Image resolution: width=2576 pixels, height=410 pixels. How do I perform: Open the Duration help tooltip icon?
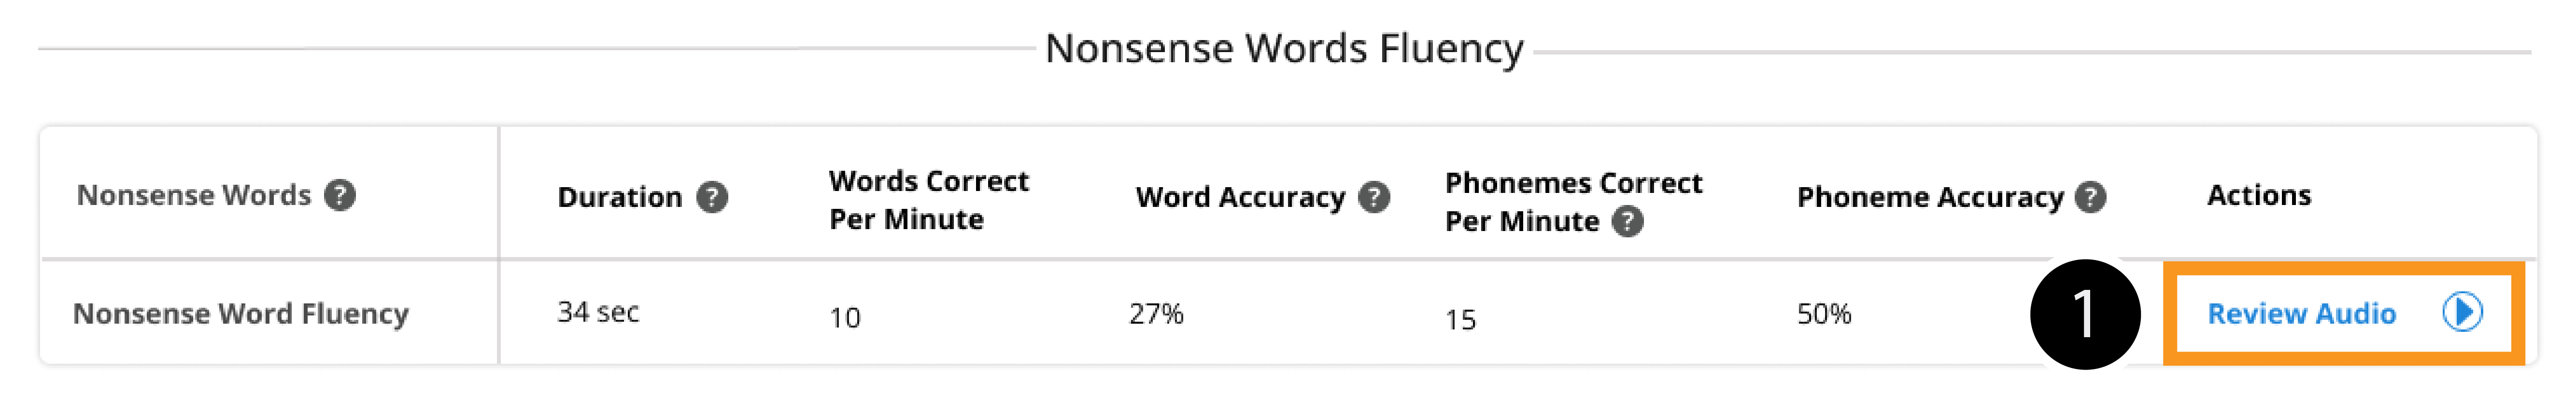tap(712, 197)
